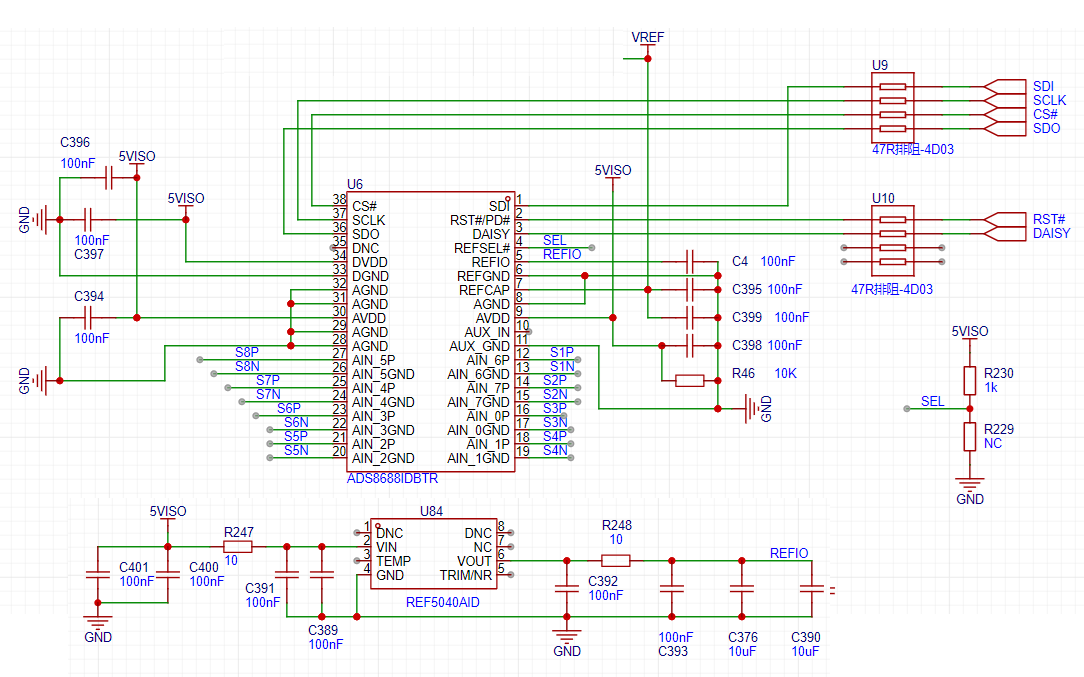Select the S1N net label
1084x677 pixels.
[562, 367]
